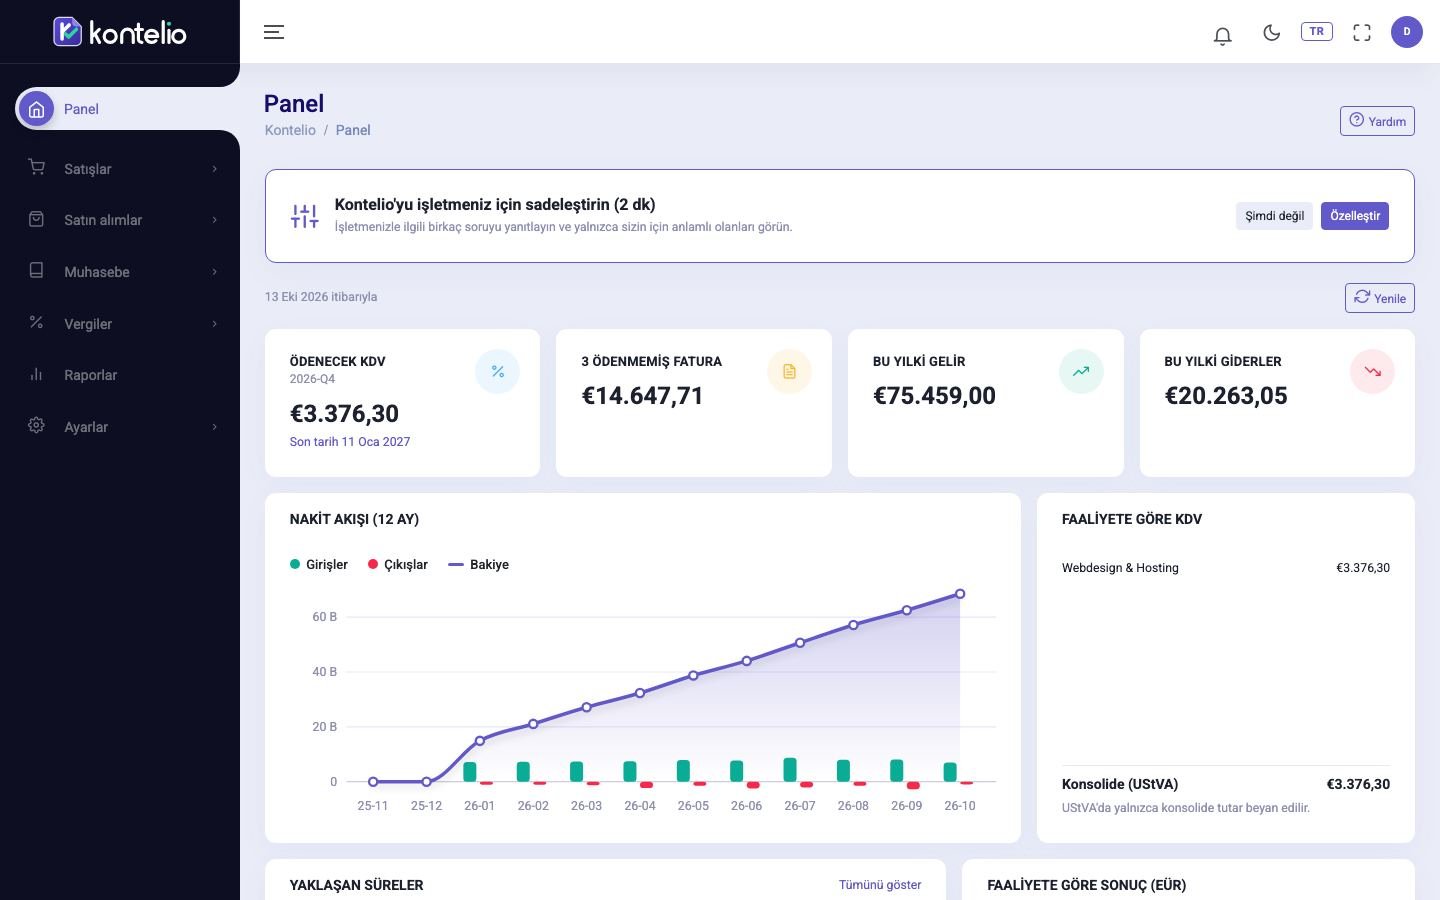This screenshot has height=900, width=1440.
Task: Toggle the Bakiye legend line
Action: 478,565
